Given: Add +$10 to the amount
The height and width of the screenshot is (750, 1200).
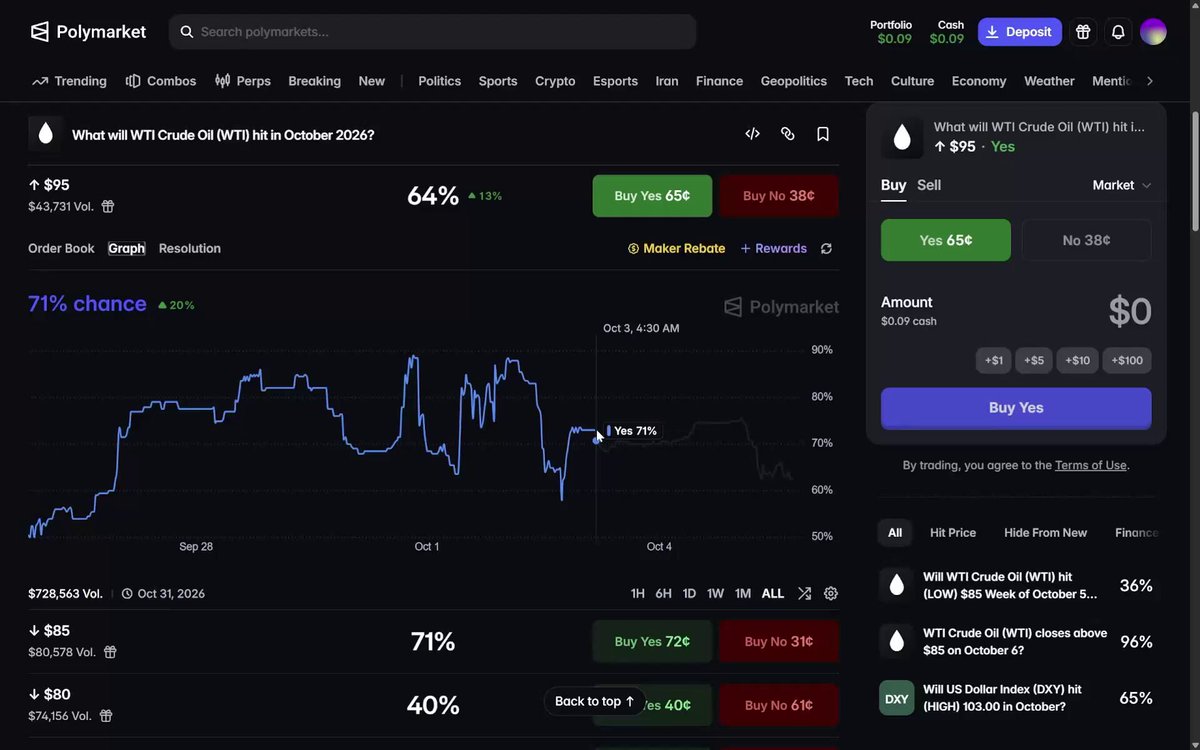Looking at the screenshot, I should [1078, 361].
